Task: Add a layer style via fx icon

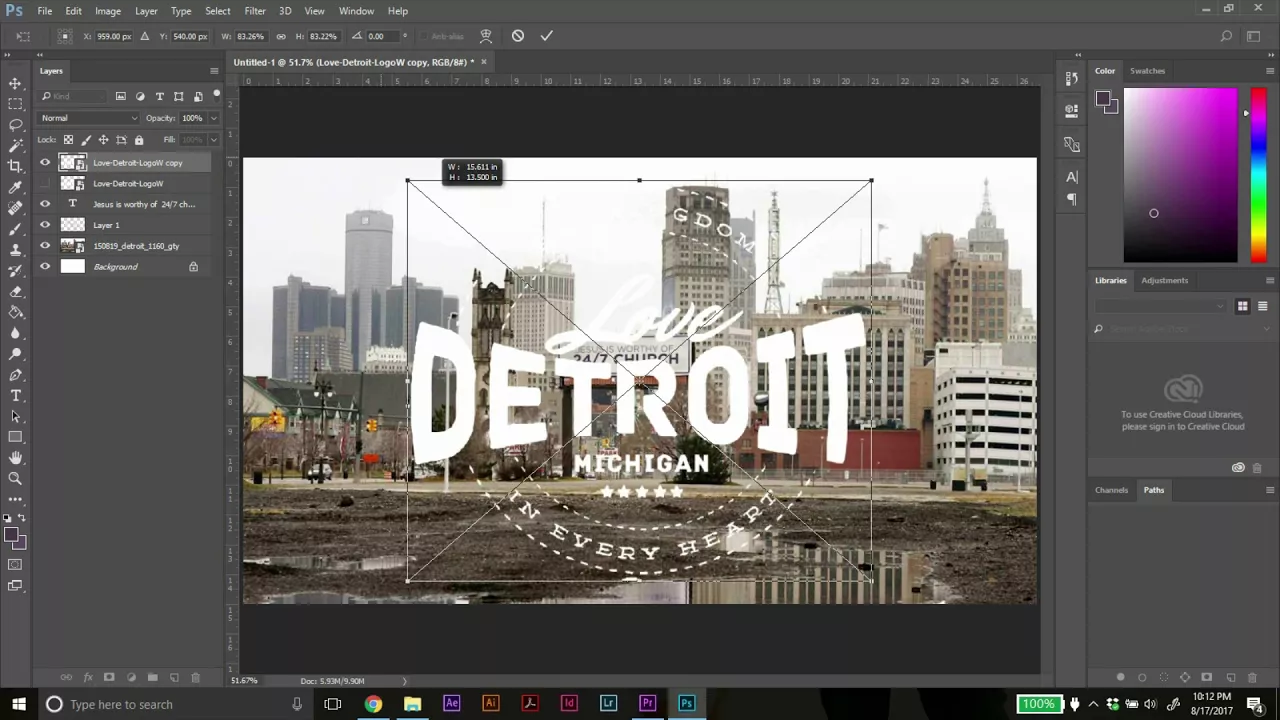Action: [88, 678]
